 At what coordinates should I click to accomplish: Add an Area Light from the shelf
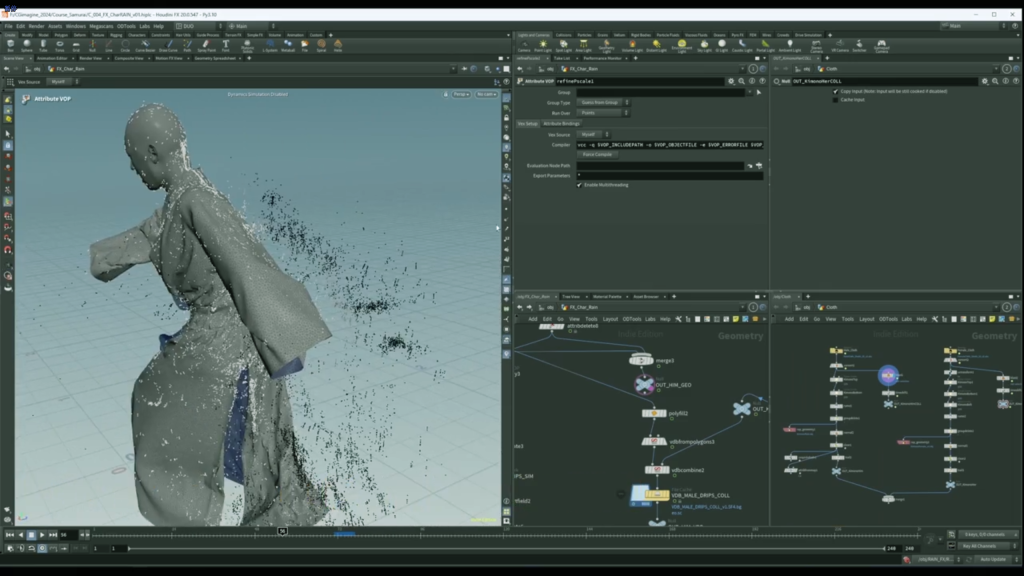583,46
